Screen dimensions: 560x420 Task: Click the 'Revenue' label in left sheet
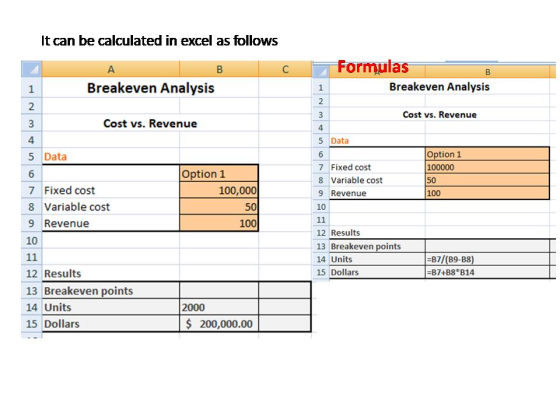[66, 223]
